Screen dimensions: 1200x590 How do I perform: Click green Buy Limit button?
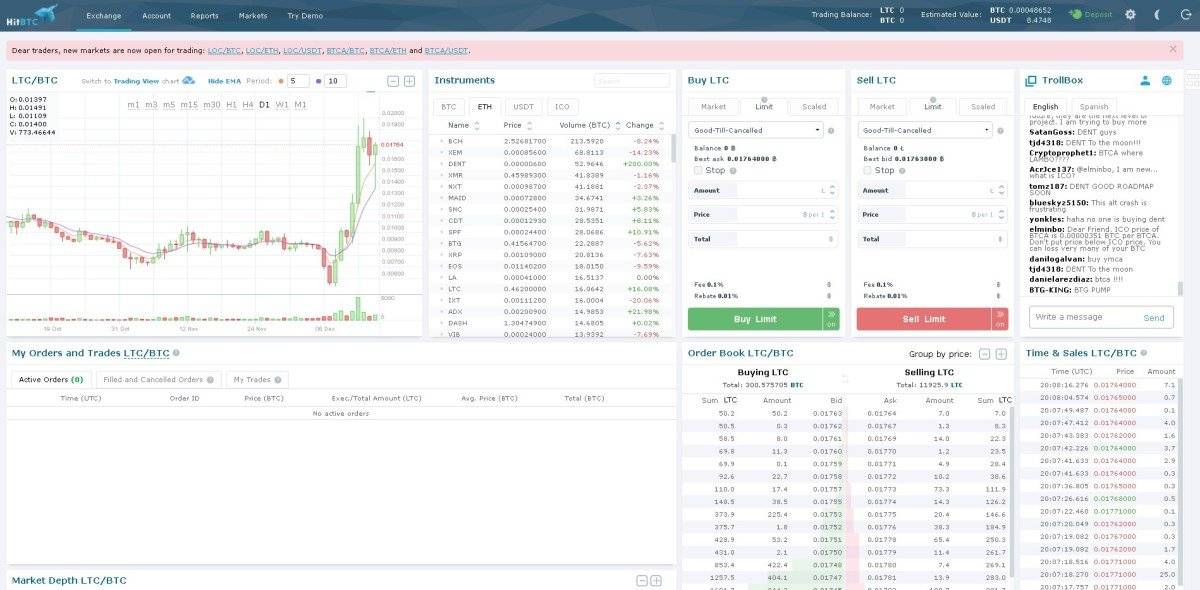754,319
